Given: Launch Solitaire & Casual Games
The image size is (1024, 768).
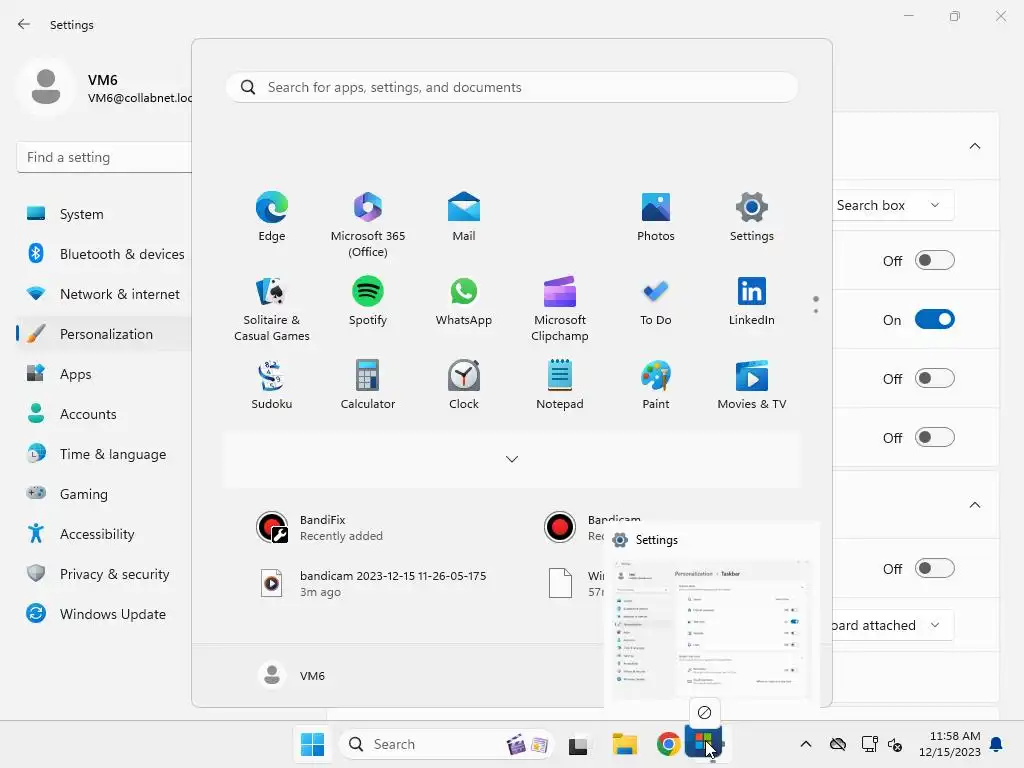Looking at the screenshot, I should point(272,309).
